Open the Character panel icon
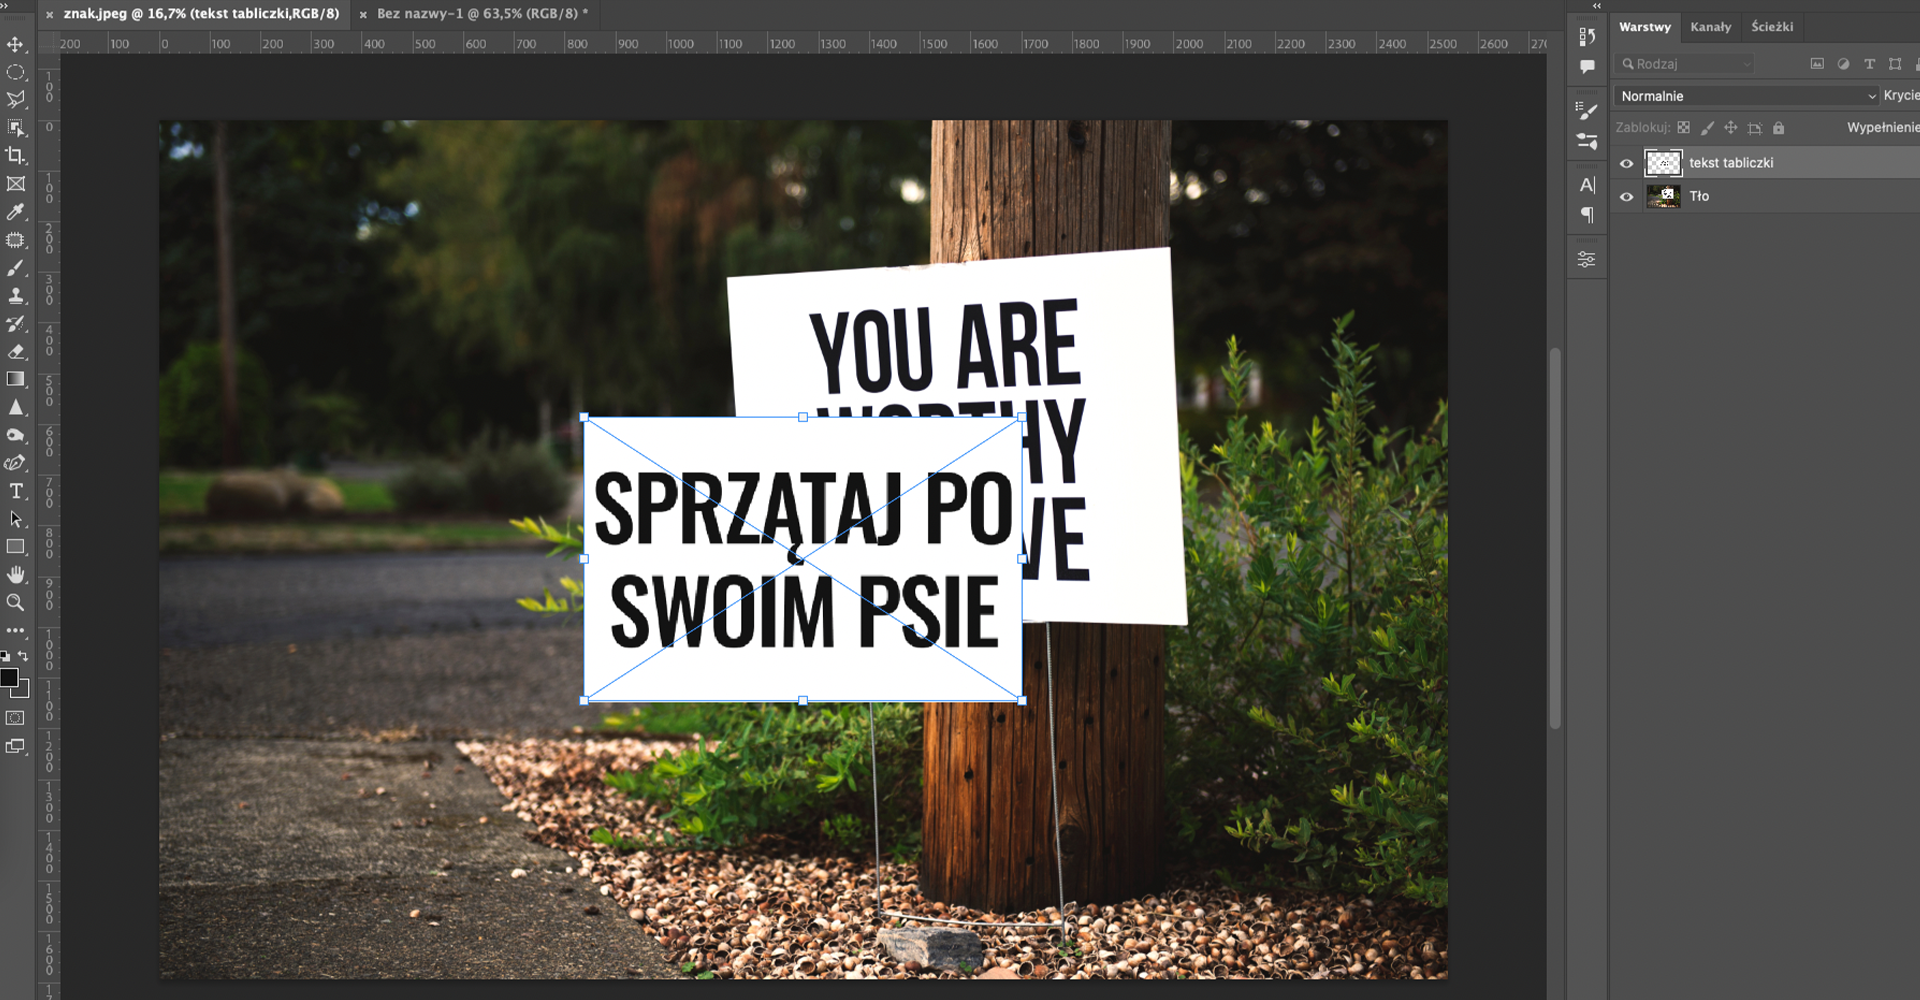This screenshot has width=1920, height=1000. (x=1587, y=185)
